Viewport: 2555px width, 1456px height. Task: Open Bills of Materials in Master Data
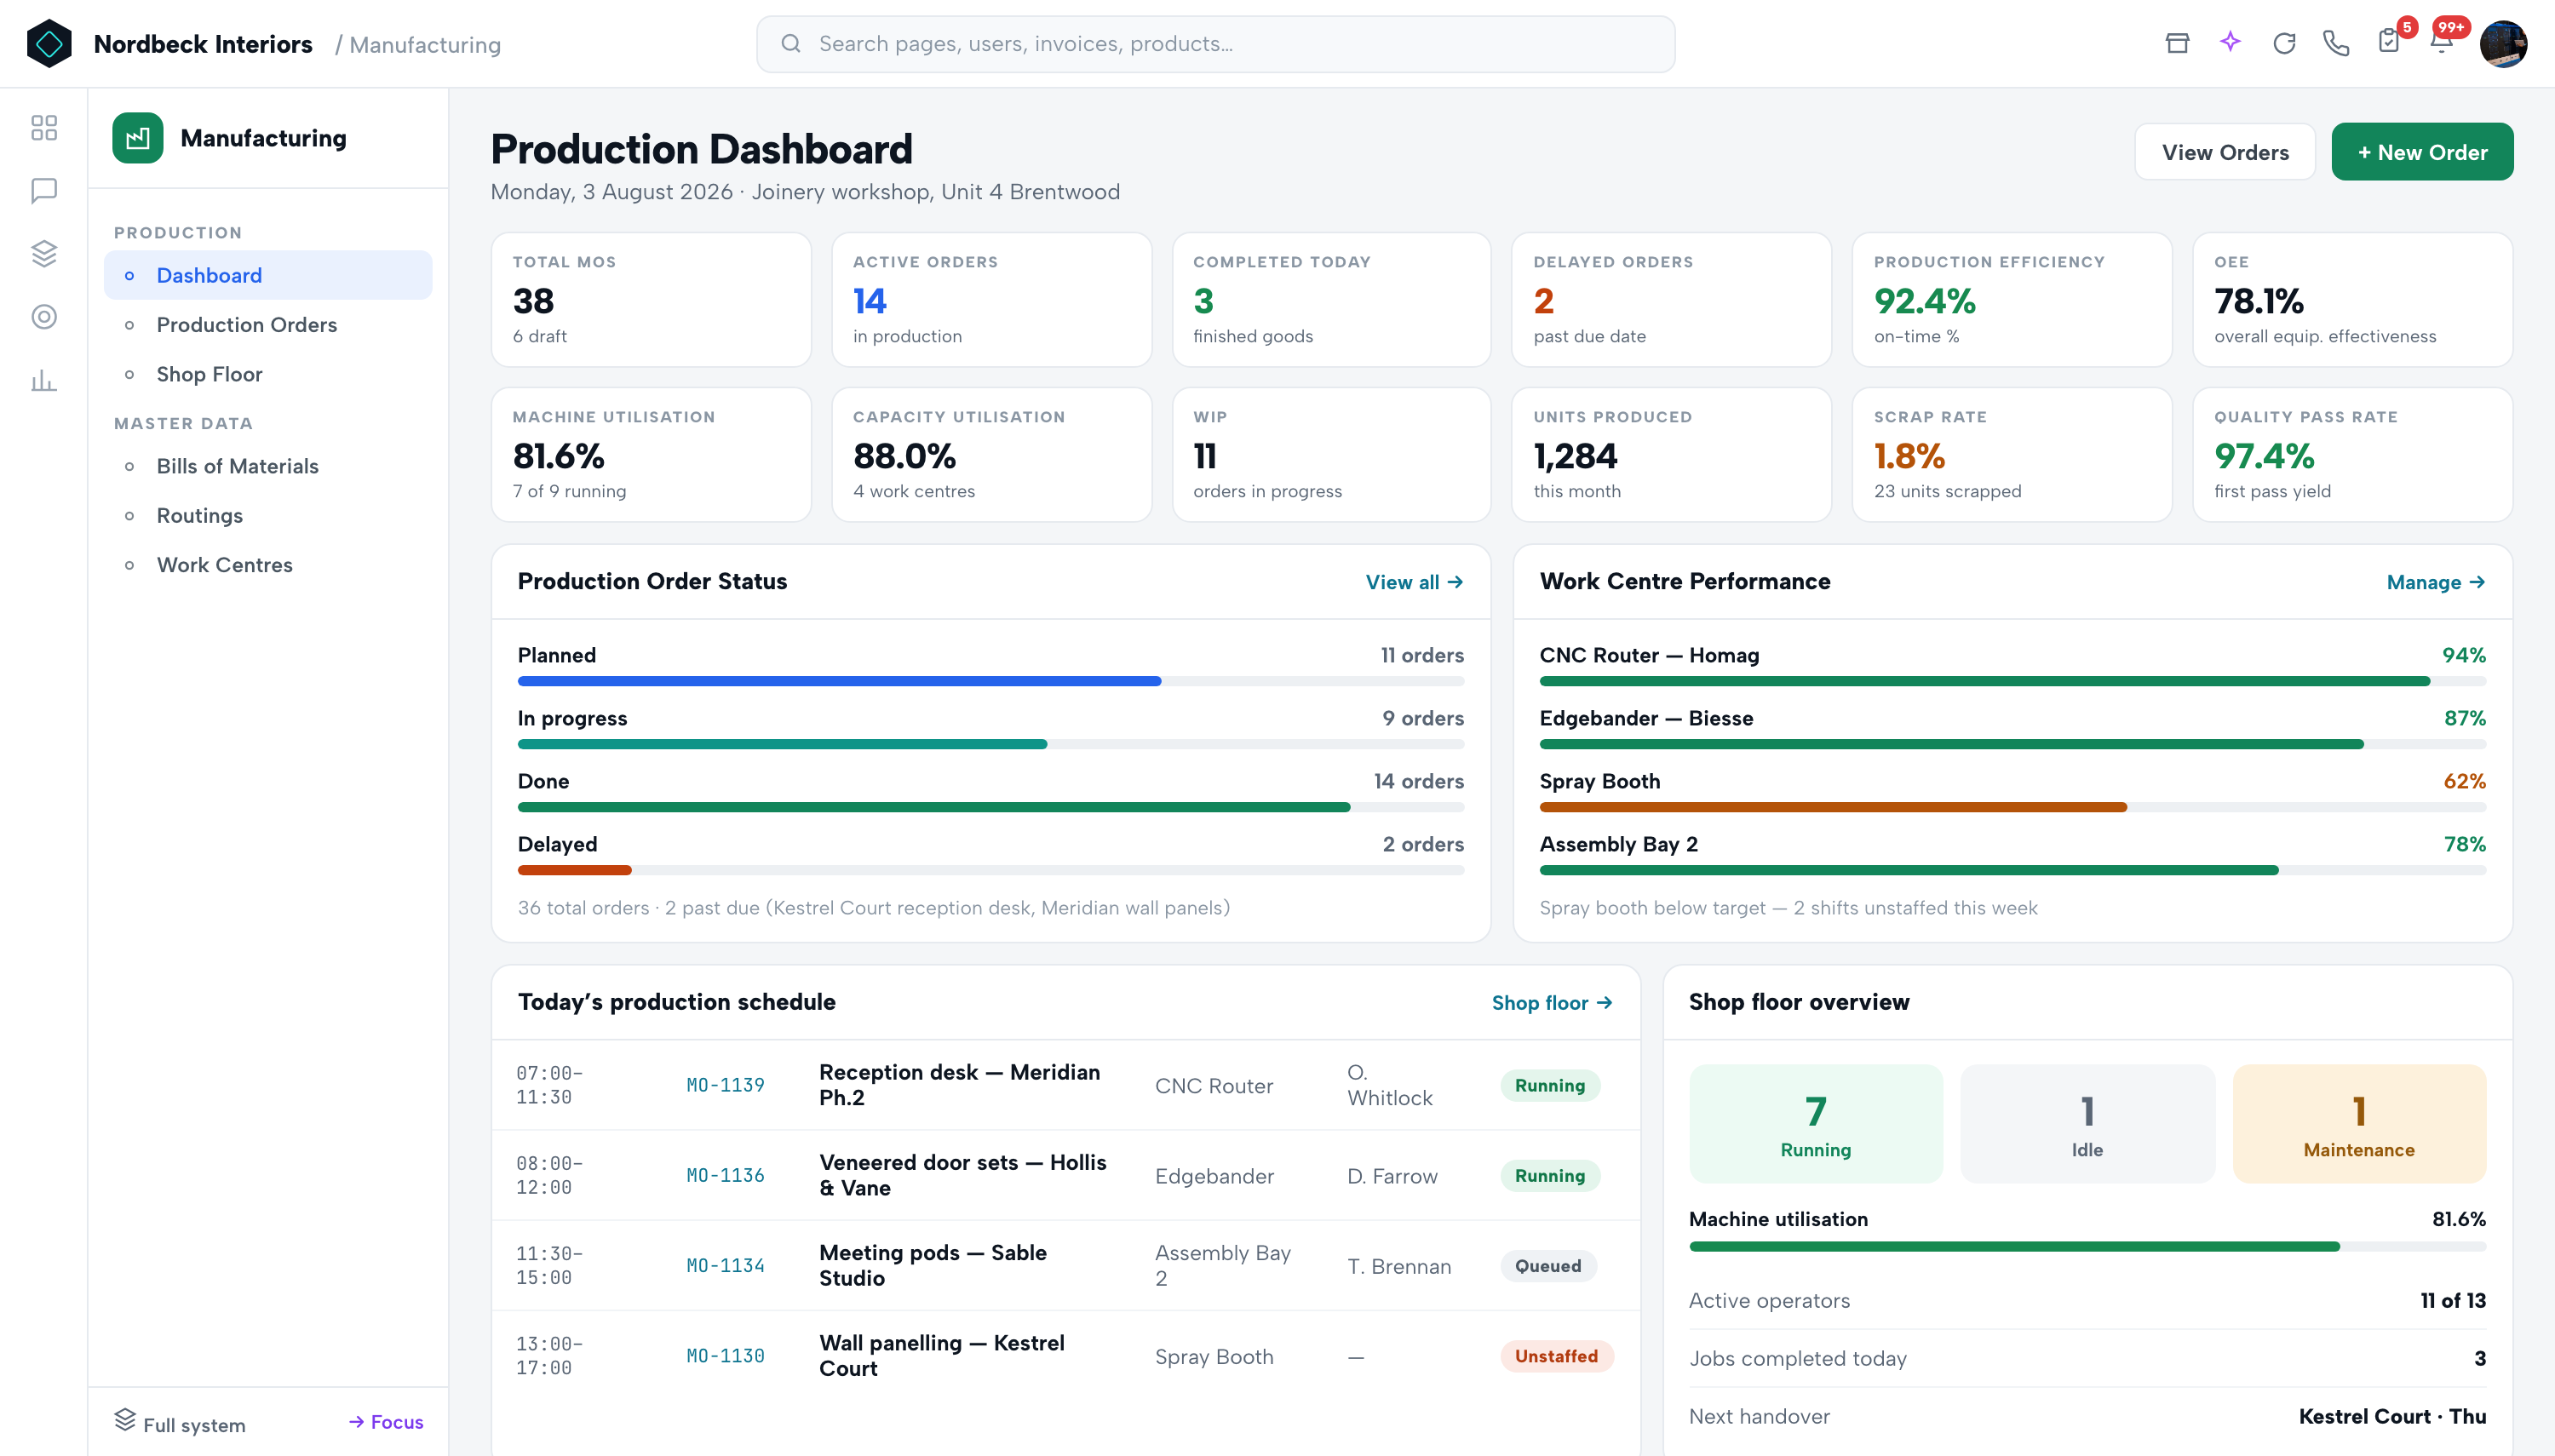268,466
